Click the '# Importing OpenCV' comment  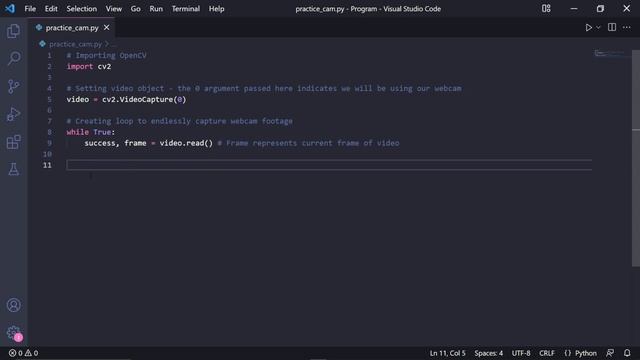(x=107, y=56)
